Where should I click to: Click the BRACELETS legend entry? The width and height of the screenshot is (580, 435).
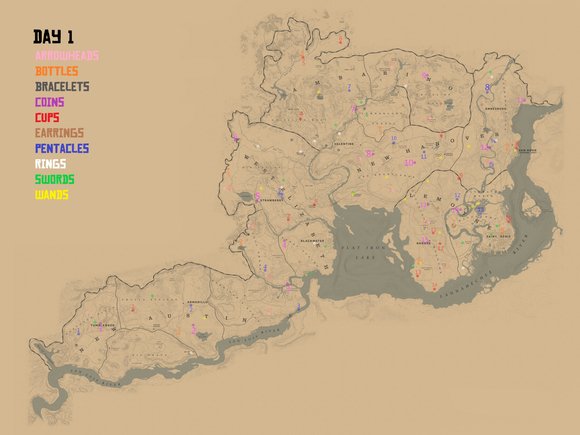[62, 87]
